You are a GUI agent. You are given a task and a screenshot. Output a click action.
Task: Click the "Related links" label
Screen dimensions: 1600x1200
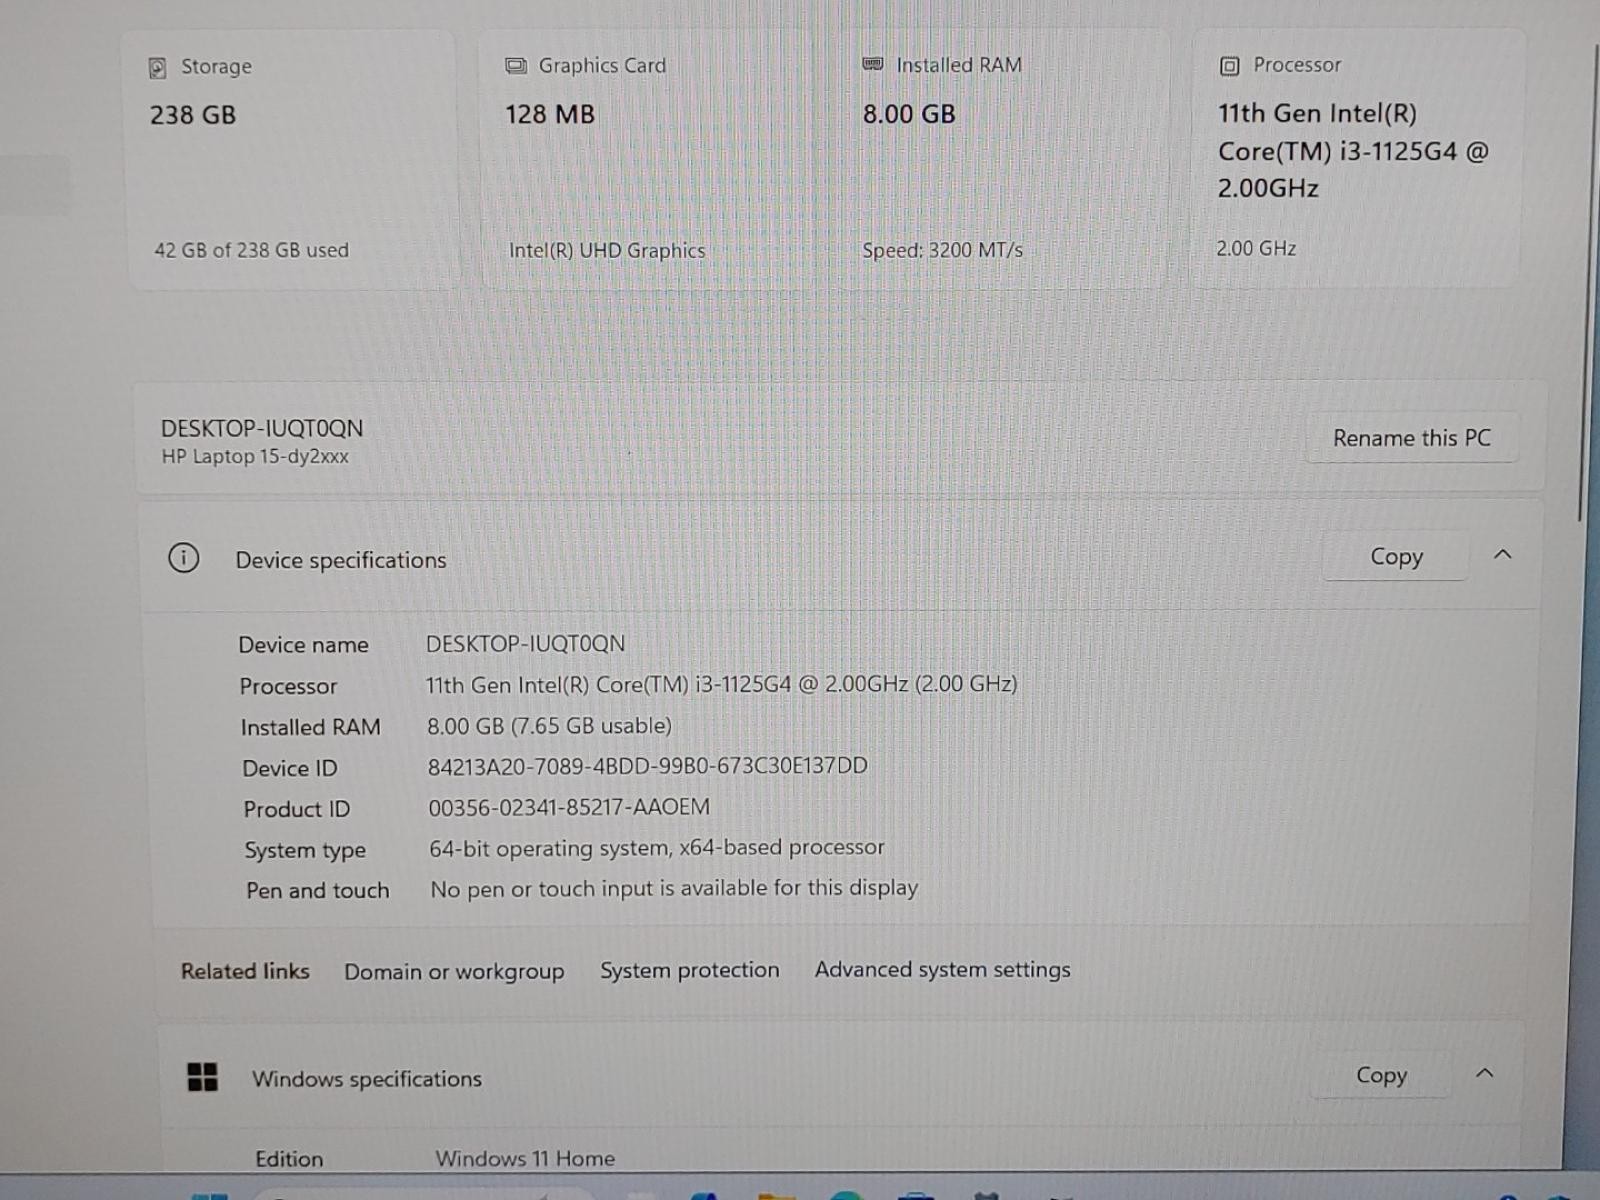245,971
